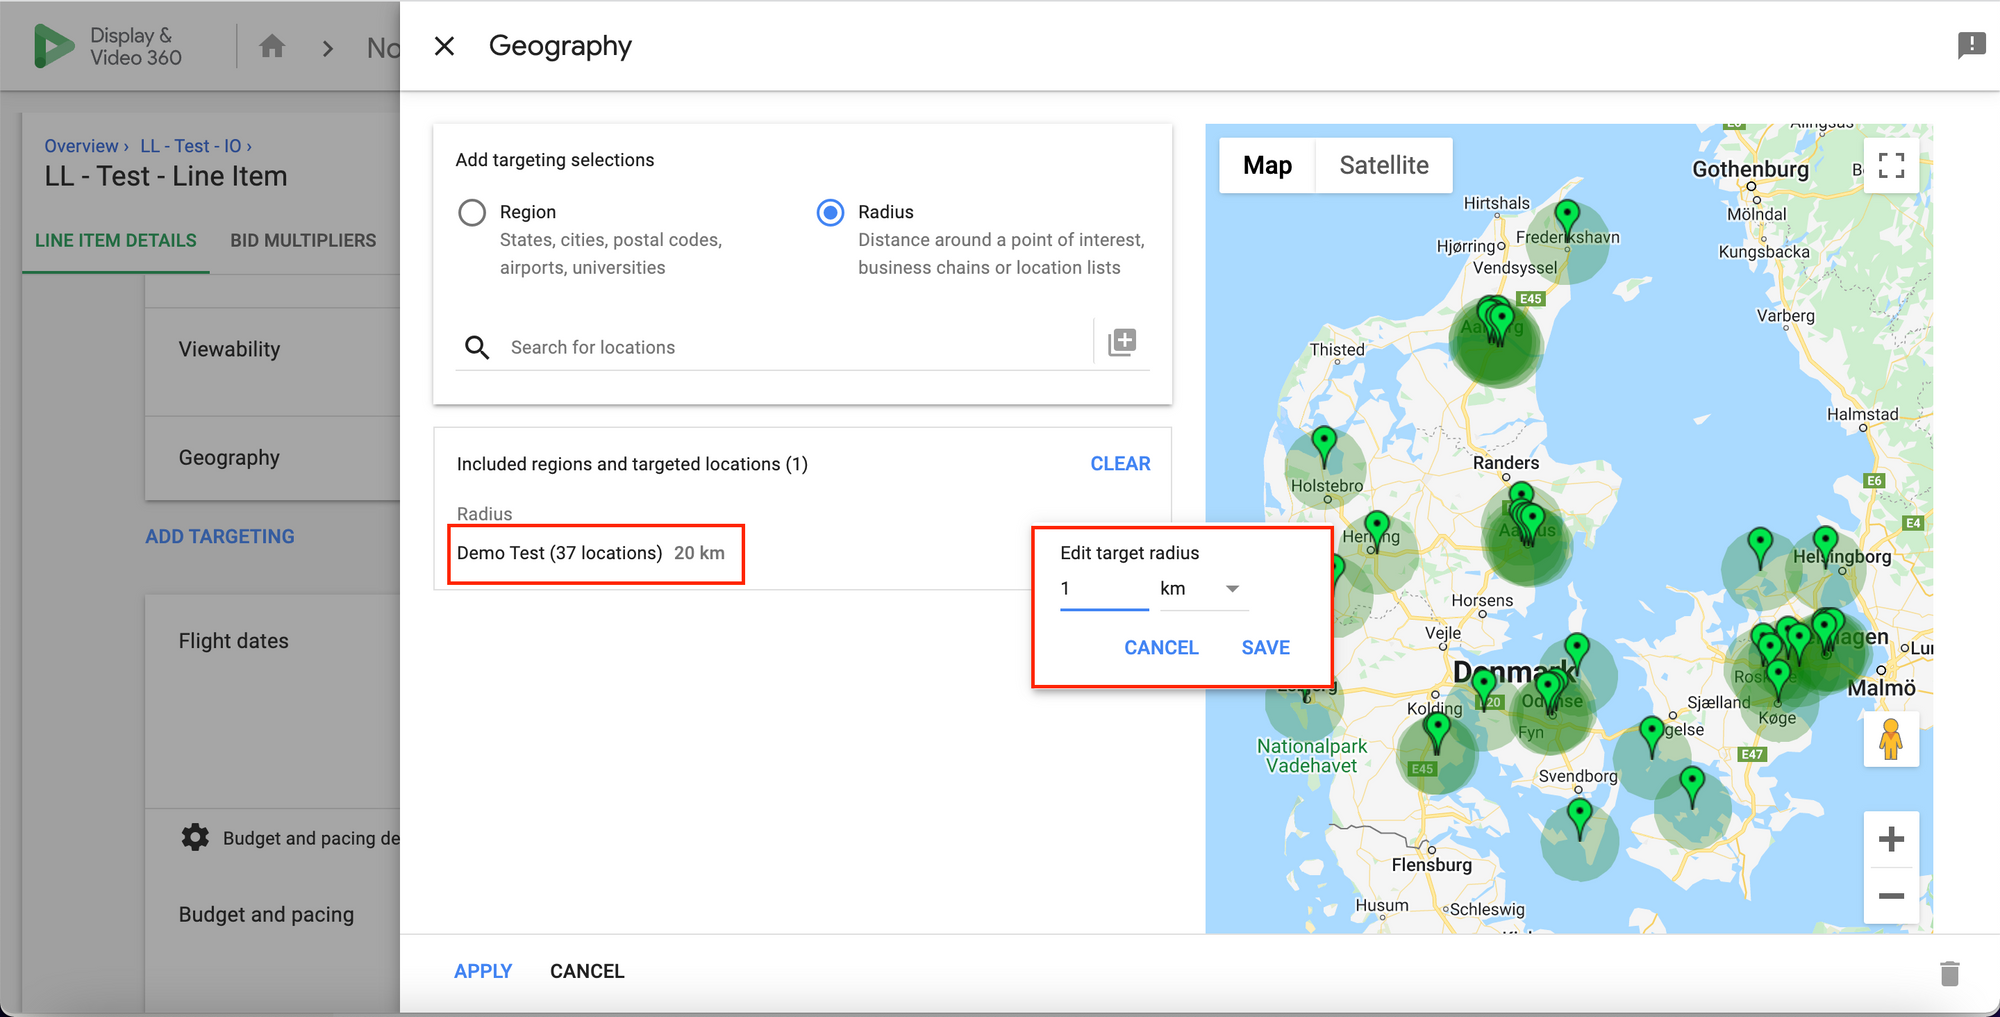Screen dimensions: 2000x1017
Task: Send feedback using the exclamation icon
Action: pyautogui.click(x=1971, y=45)
